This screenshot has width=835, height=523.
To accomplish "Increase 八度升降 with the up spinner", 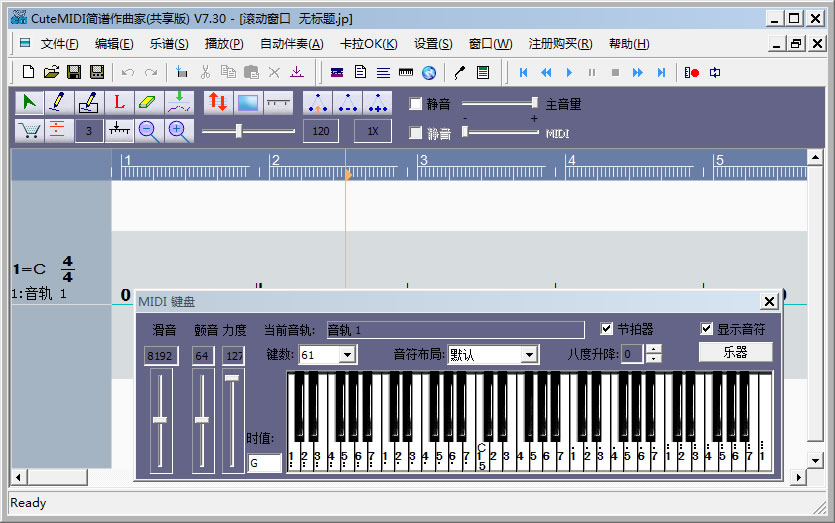I will pos(653,349).
